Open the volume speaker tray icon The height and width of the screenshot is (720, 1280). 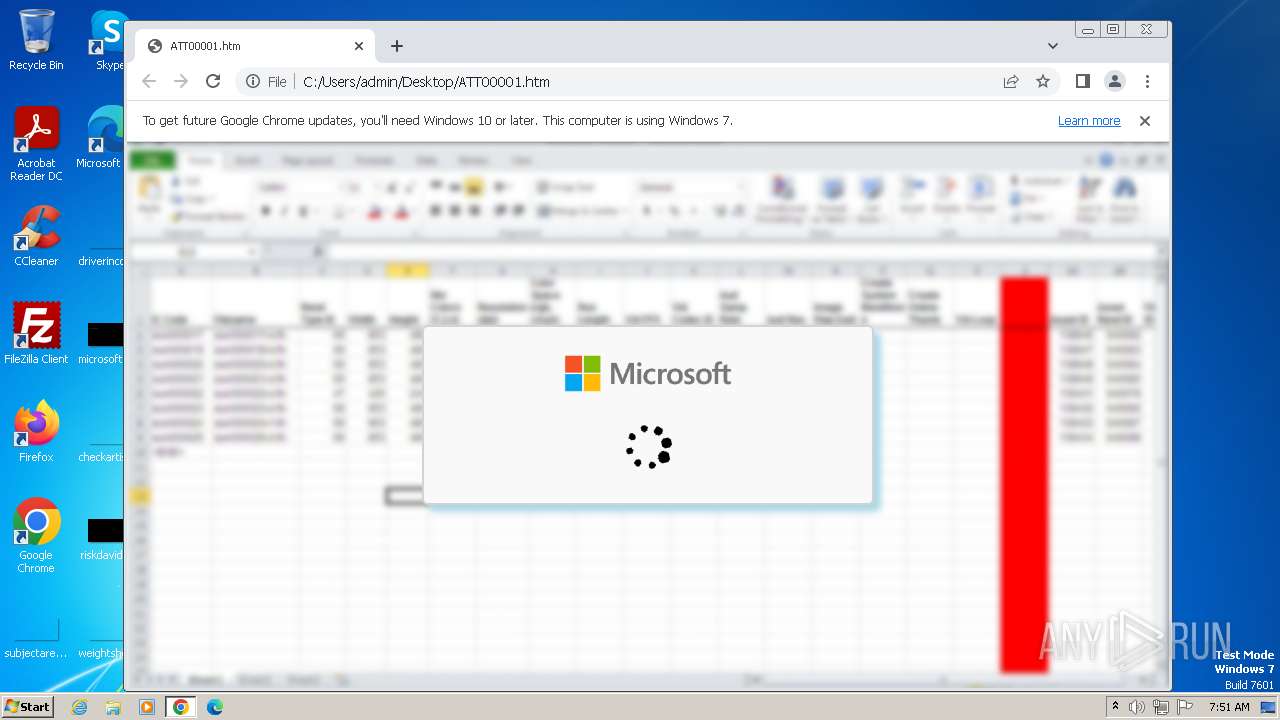[1137, 707]
